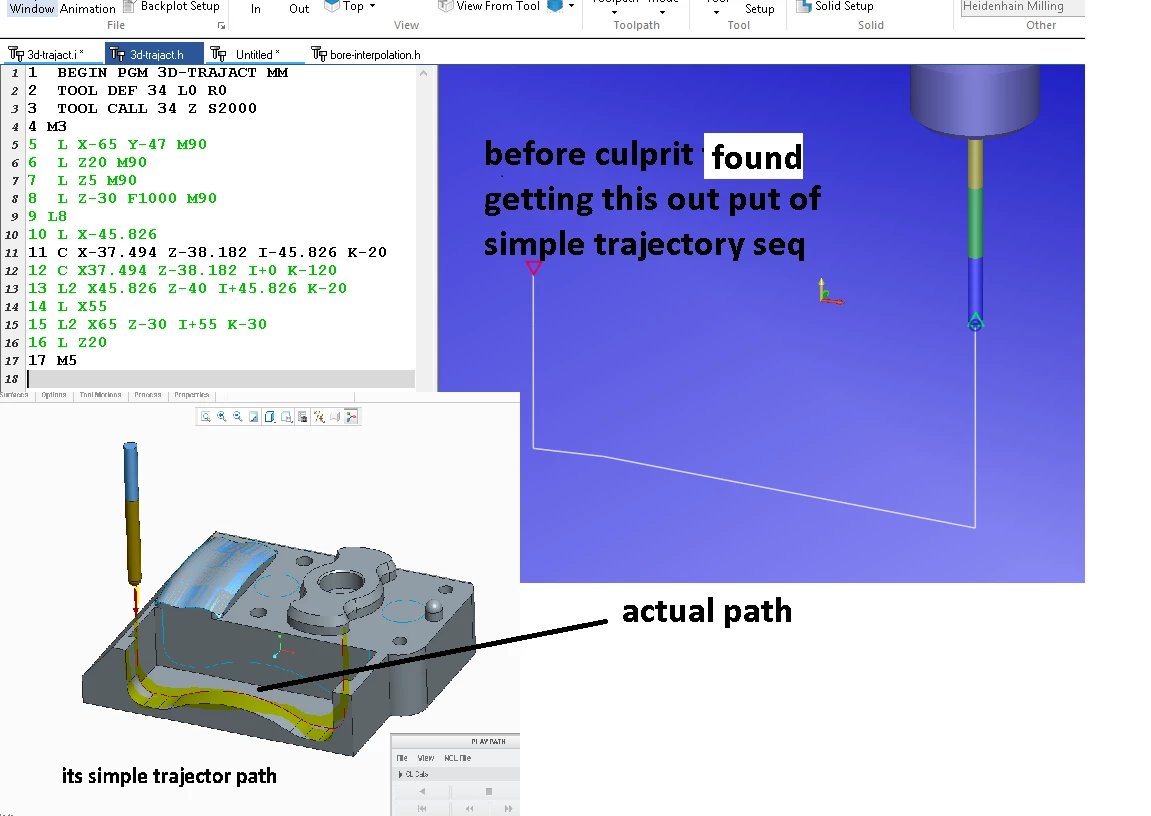Click the annotation display icon
Image resolution: width=1151 pixels, height=816 pixels.
(x=335, y=417)
